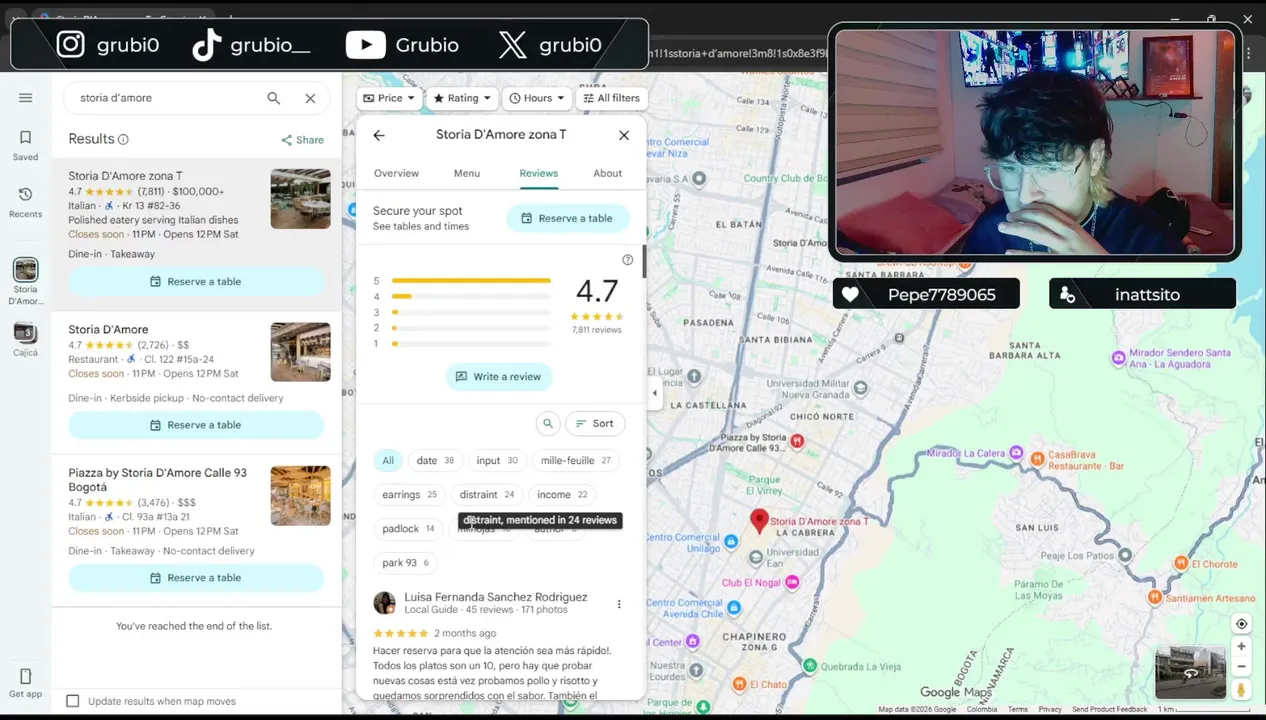This screenshot has height=720, width=1266.
Task: Click the Privacy link on map footer
Action: coord(1050,709)
